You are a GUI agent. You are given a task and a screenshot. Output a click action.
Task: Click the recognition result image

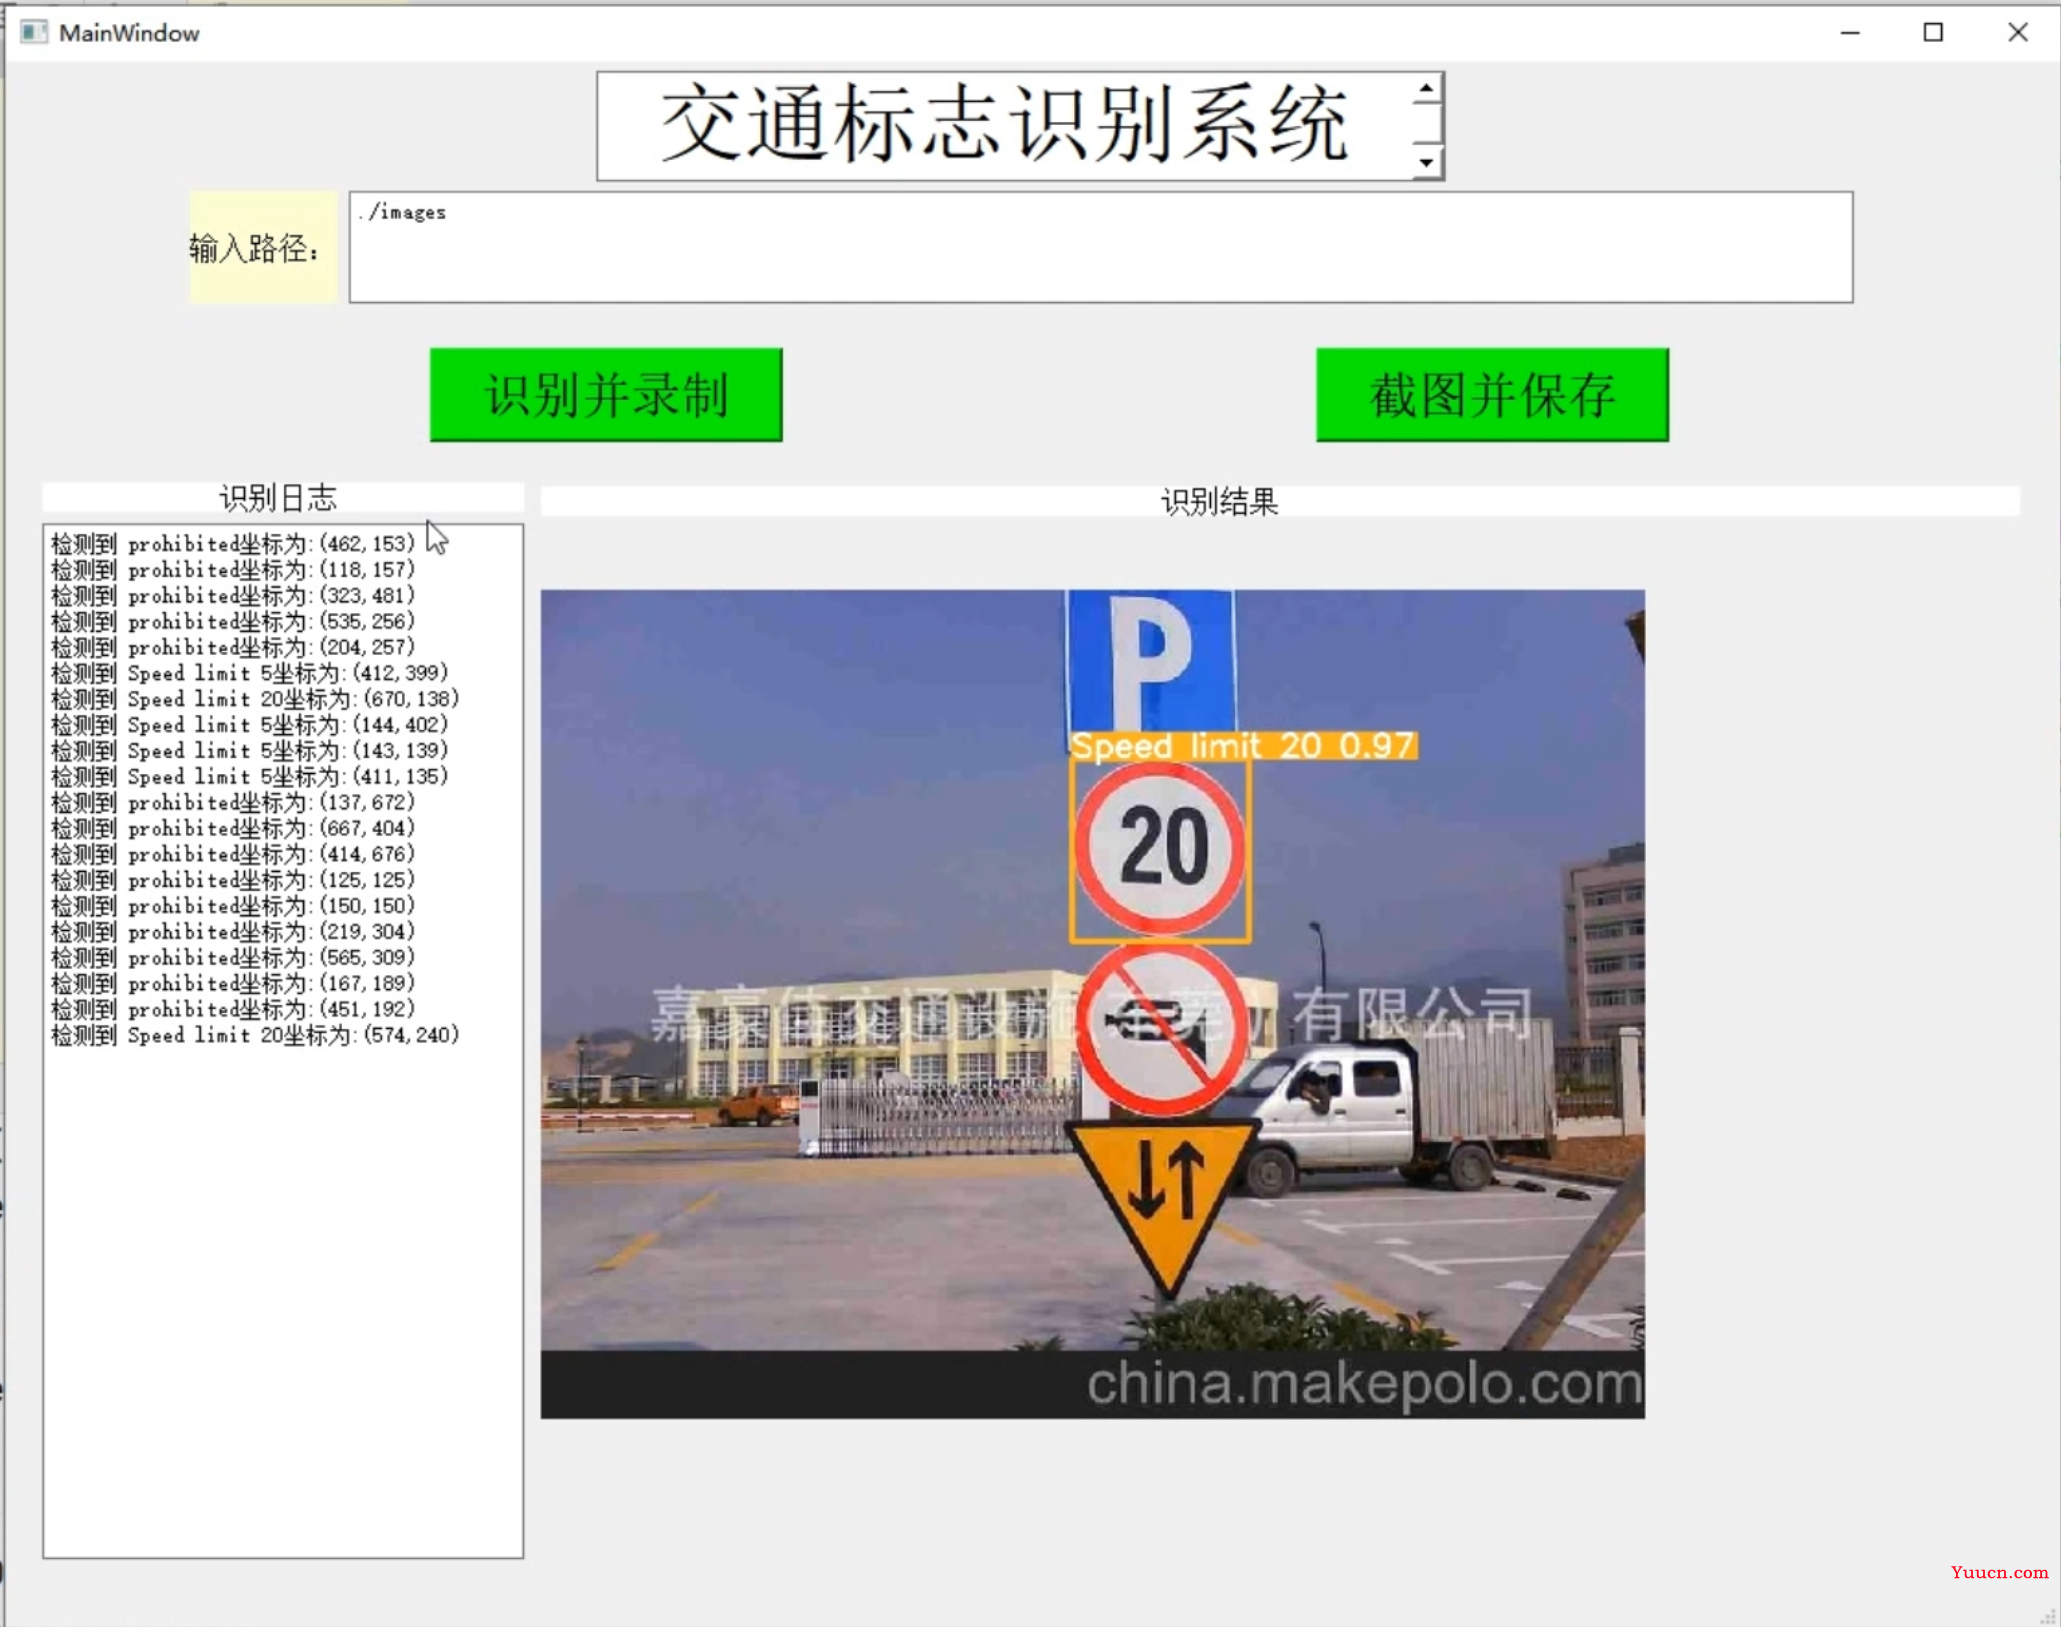[1093, 1004]
